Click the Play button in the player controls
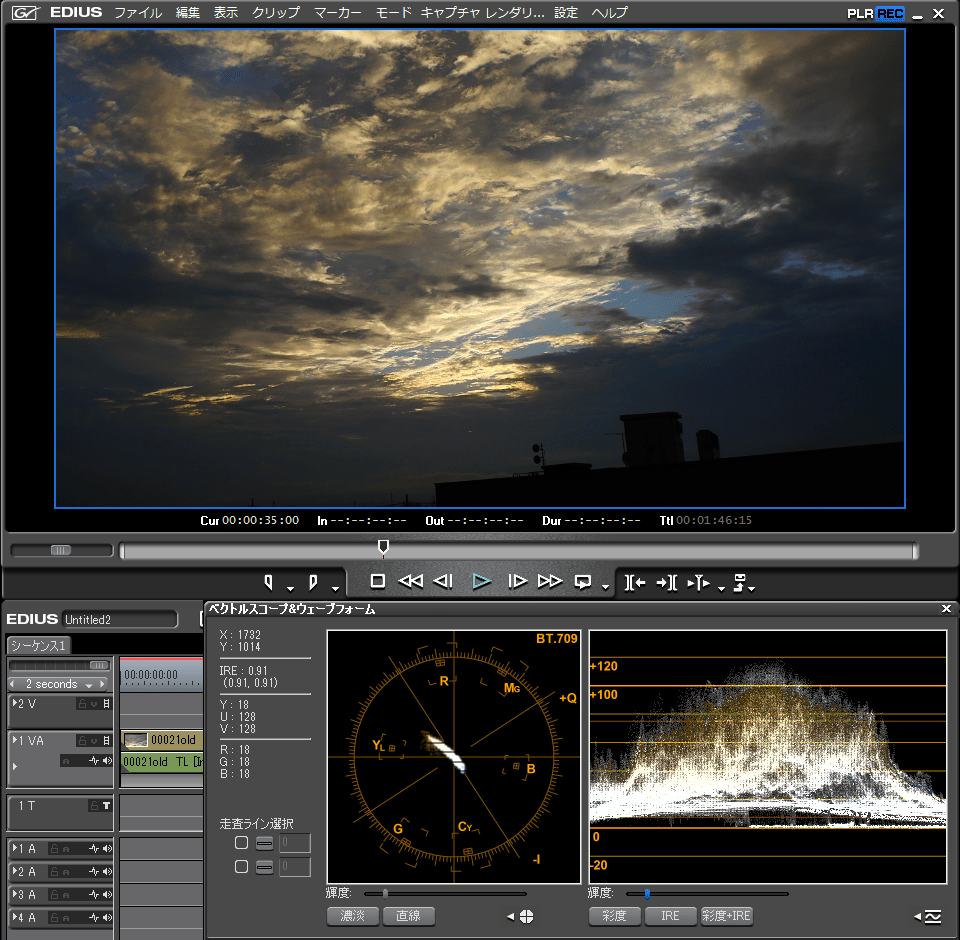Screen dimensions: 960x940 coord(482,581)
